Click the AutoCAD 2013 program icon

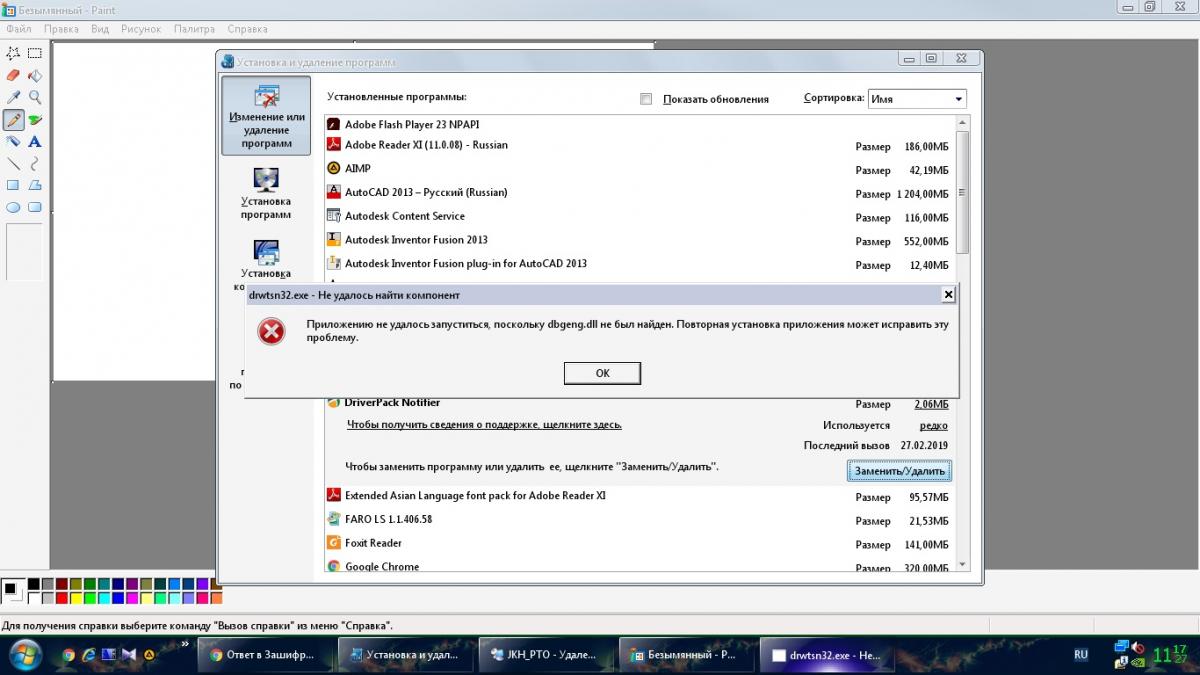[334, 192]
